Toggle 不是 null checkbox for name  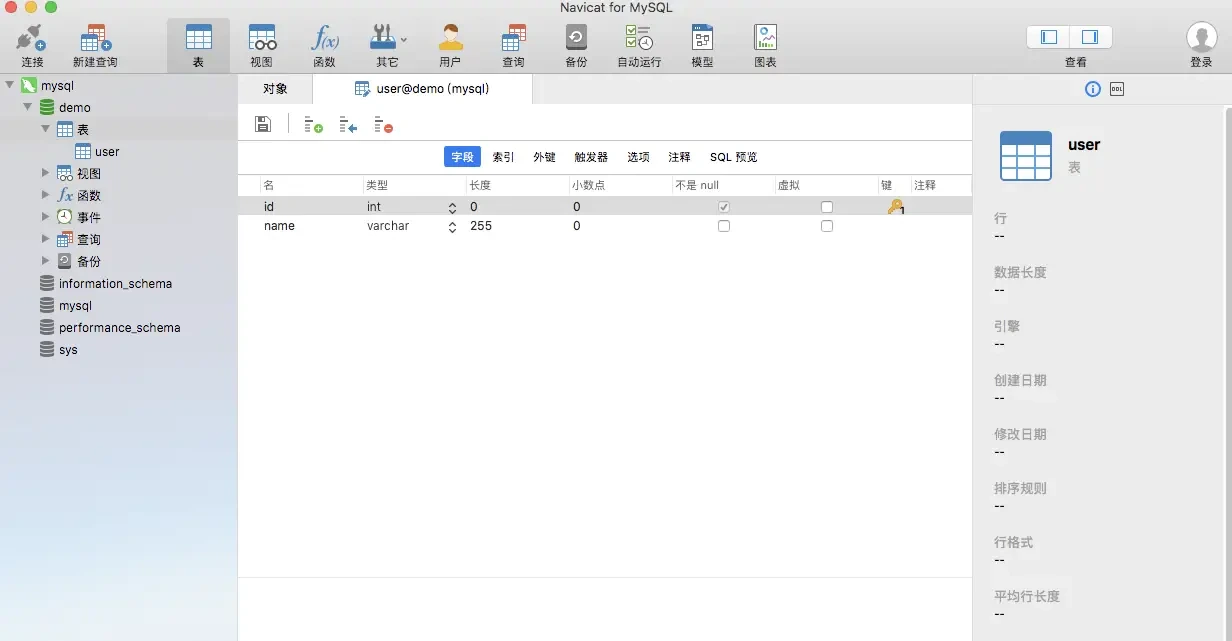click(x=724, y=226)
